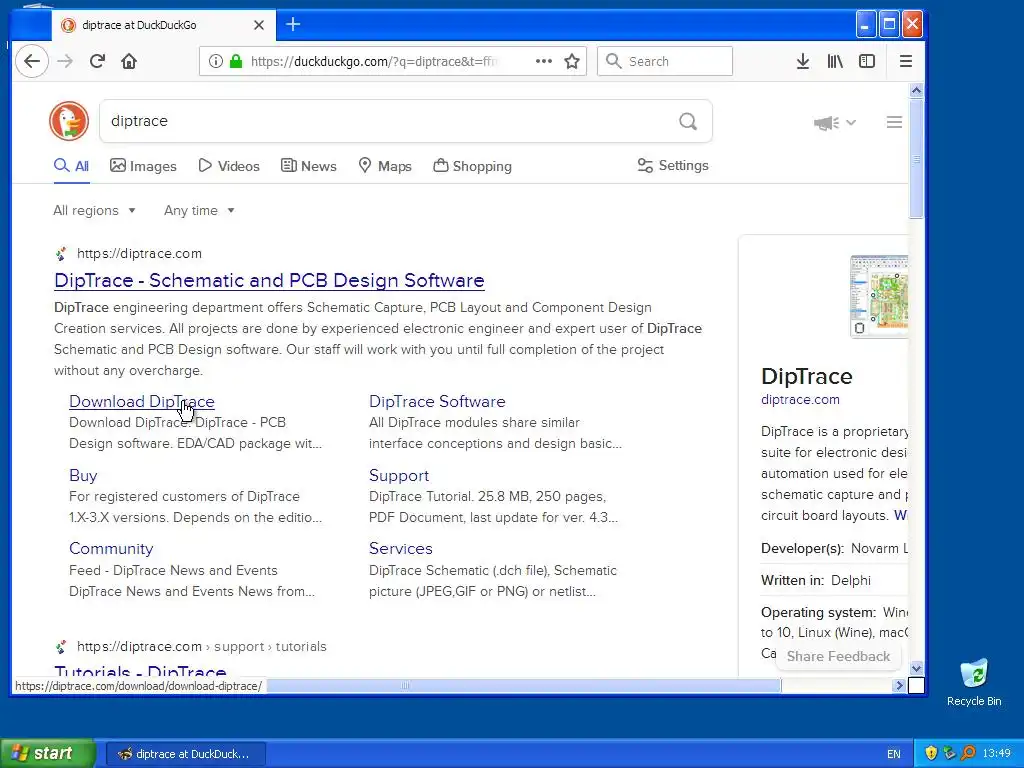Click the security shield tray icon
Image resolution: width=1024 pixels, height=768 pixels.
[x=931, y=753]
